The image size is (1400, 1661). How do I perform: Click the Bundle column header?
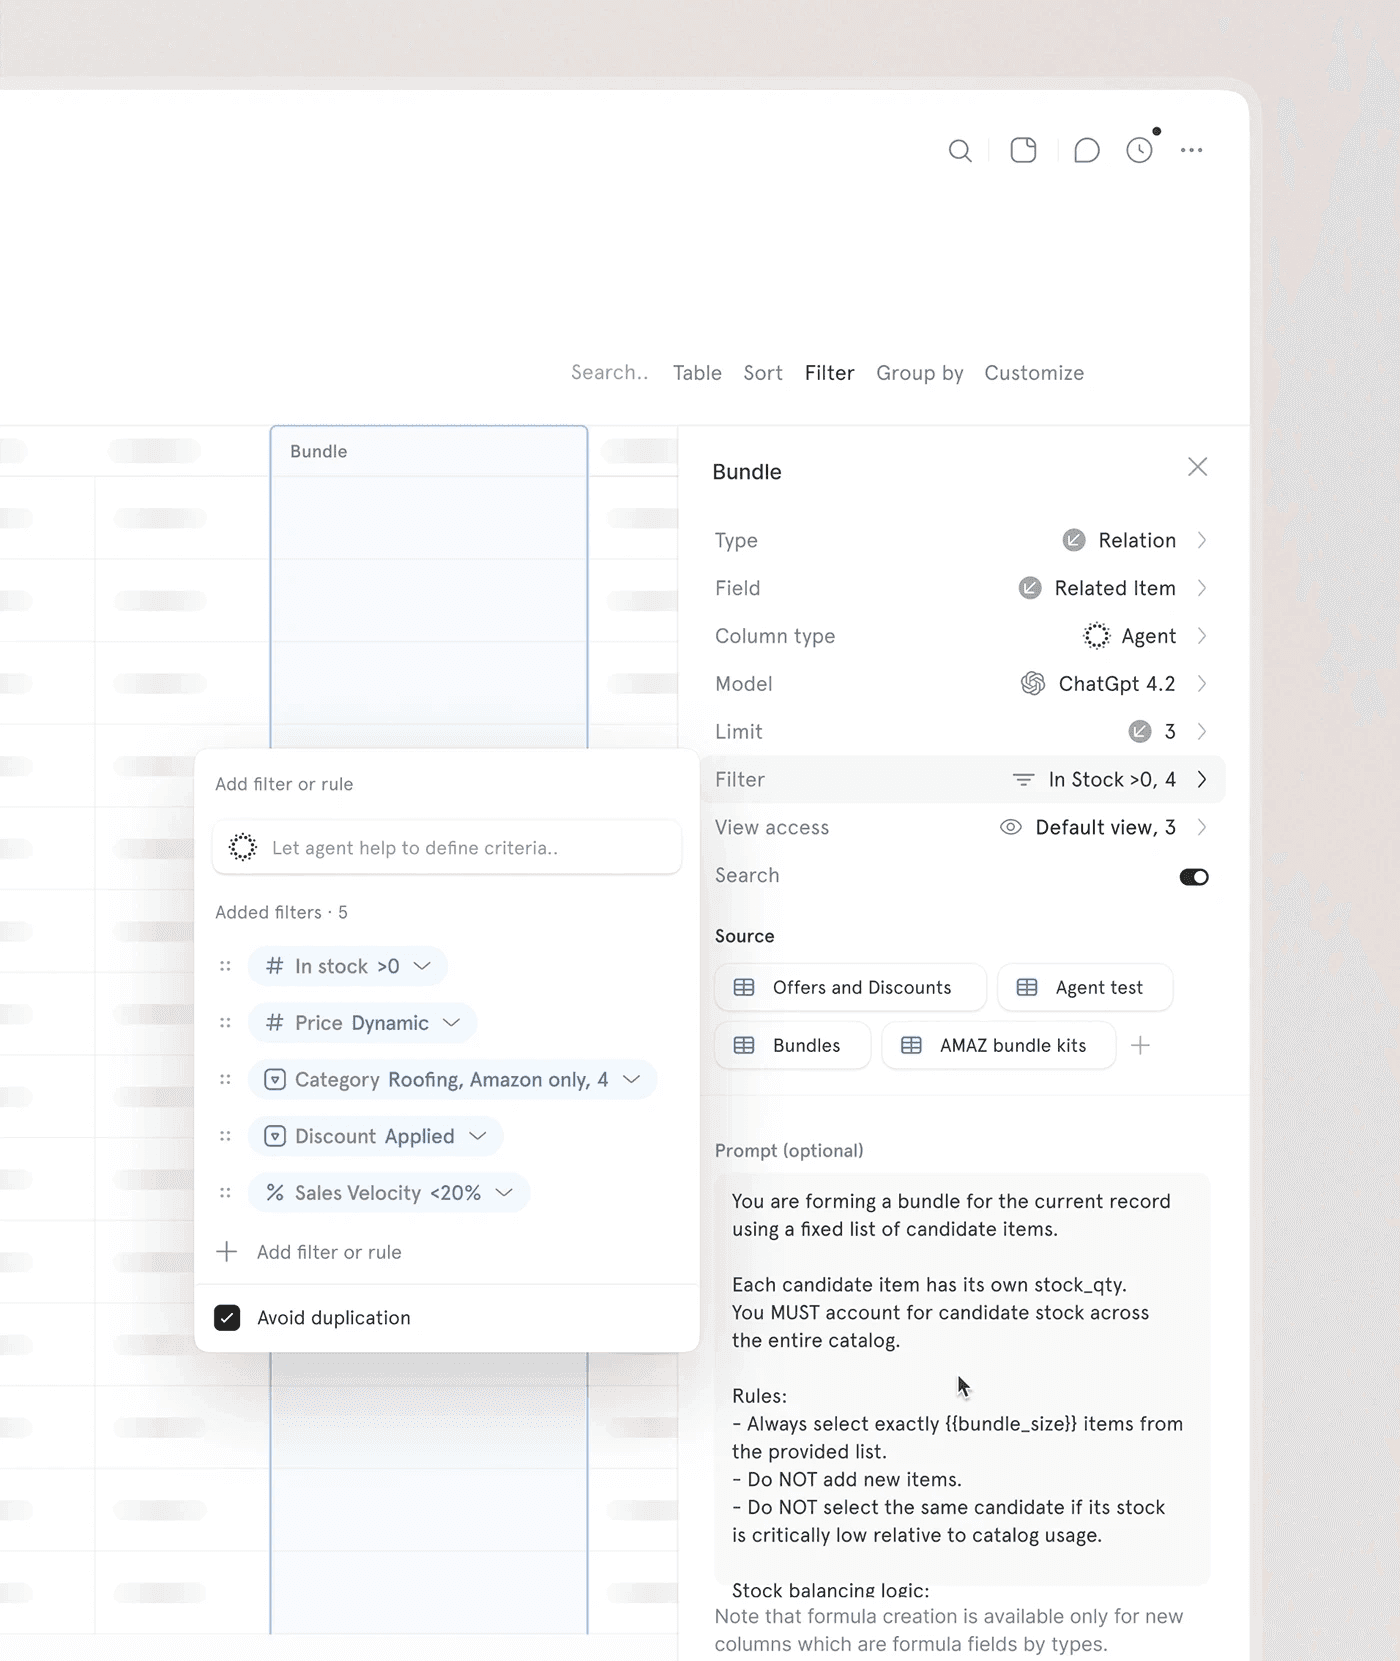click(429, 452)
